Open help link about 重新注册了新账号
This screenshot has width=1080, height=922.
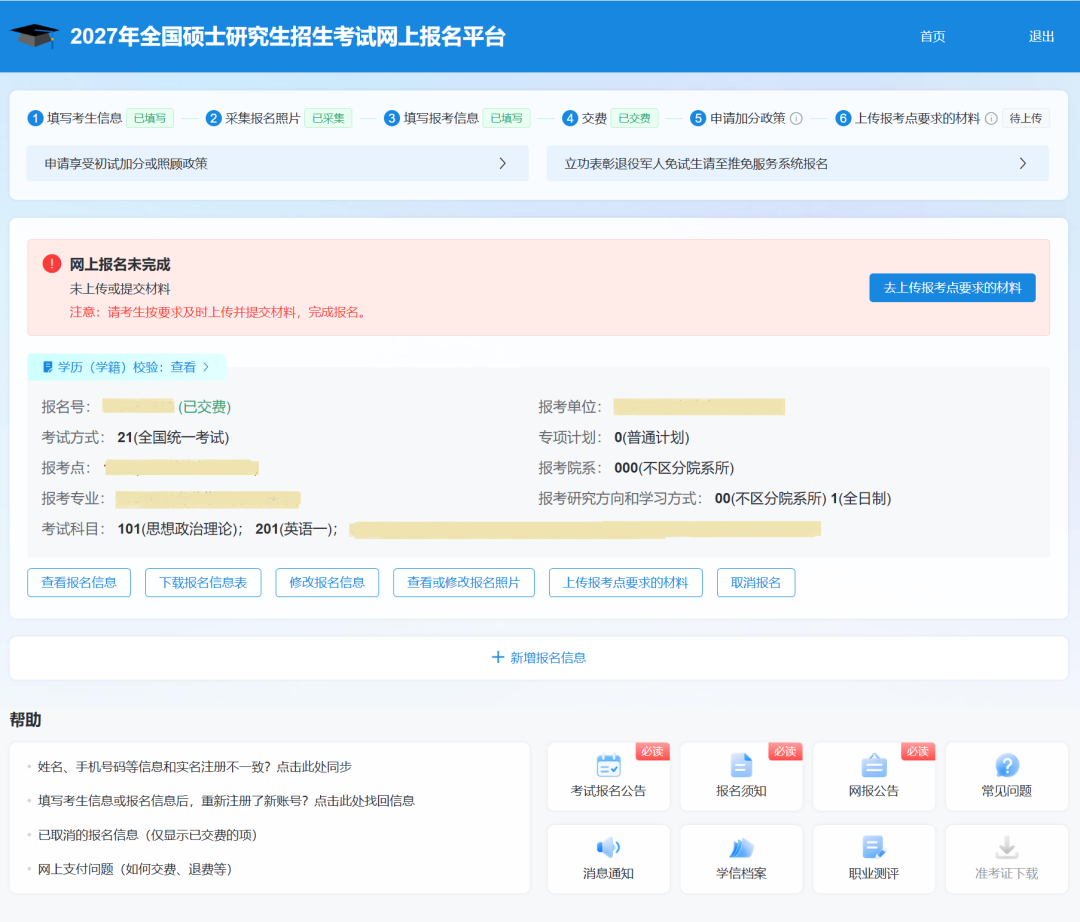coord(227,801)
